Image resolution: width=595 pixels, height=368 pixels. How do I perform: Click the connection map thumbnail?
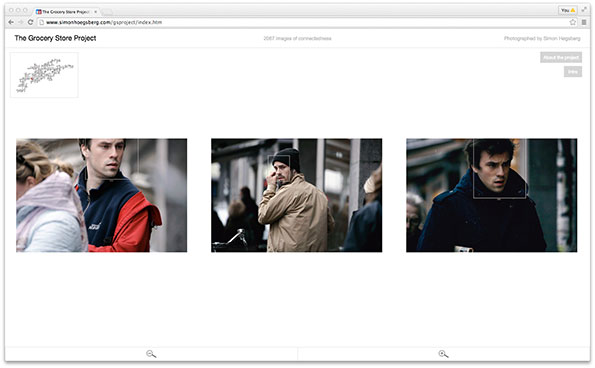44,75
